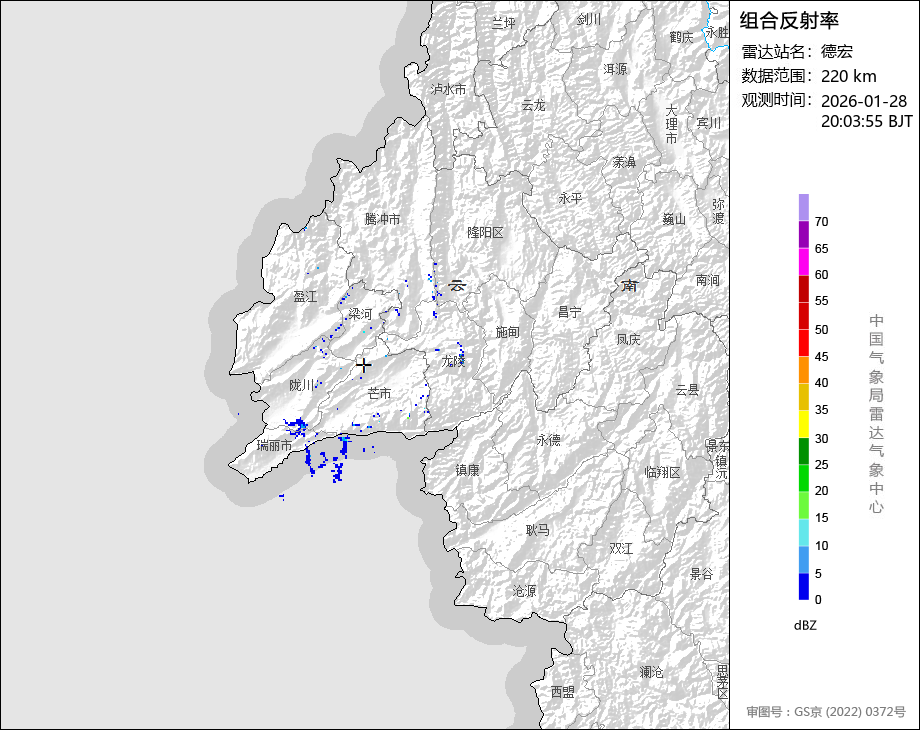Choose the bright red 45–50 dBZ swatch
The width and height of the screenshot is (920, 730).
pos(804,343)
